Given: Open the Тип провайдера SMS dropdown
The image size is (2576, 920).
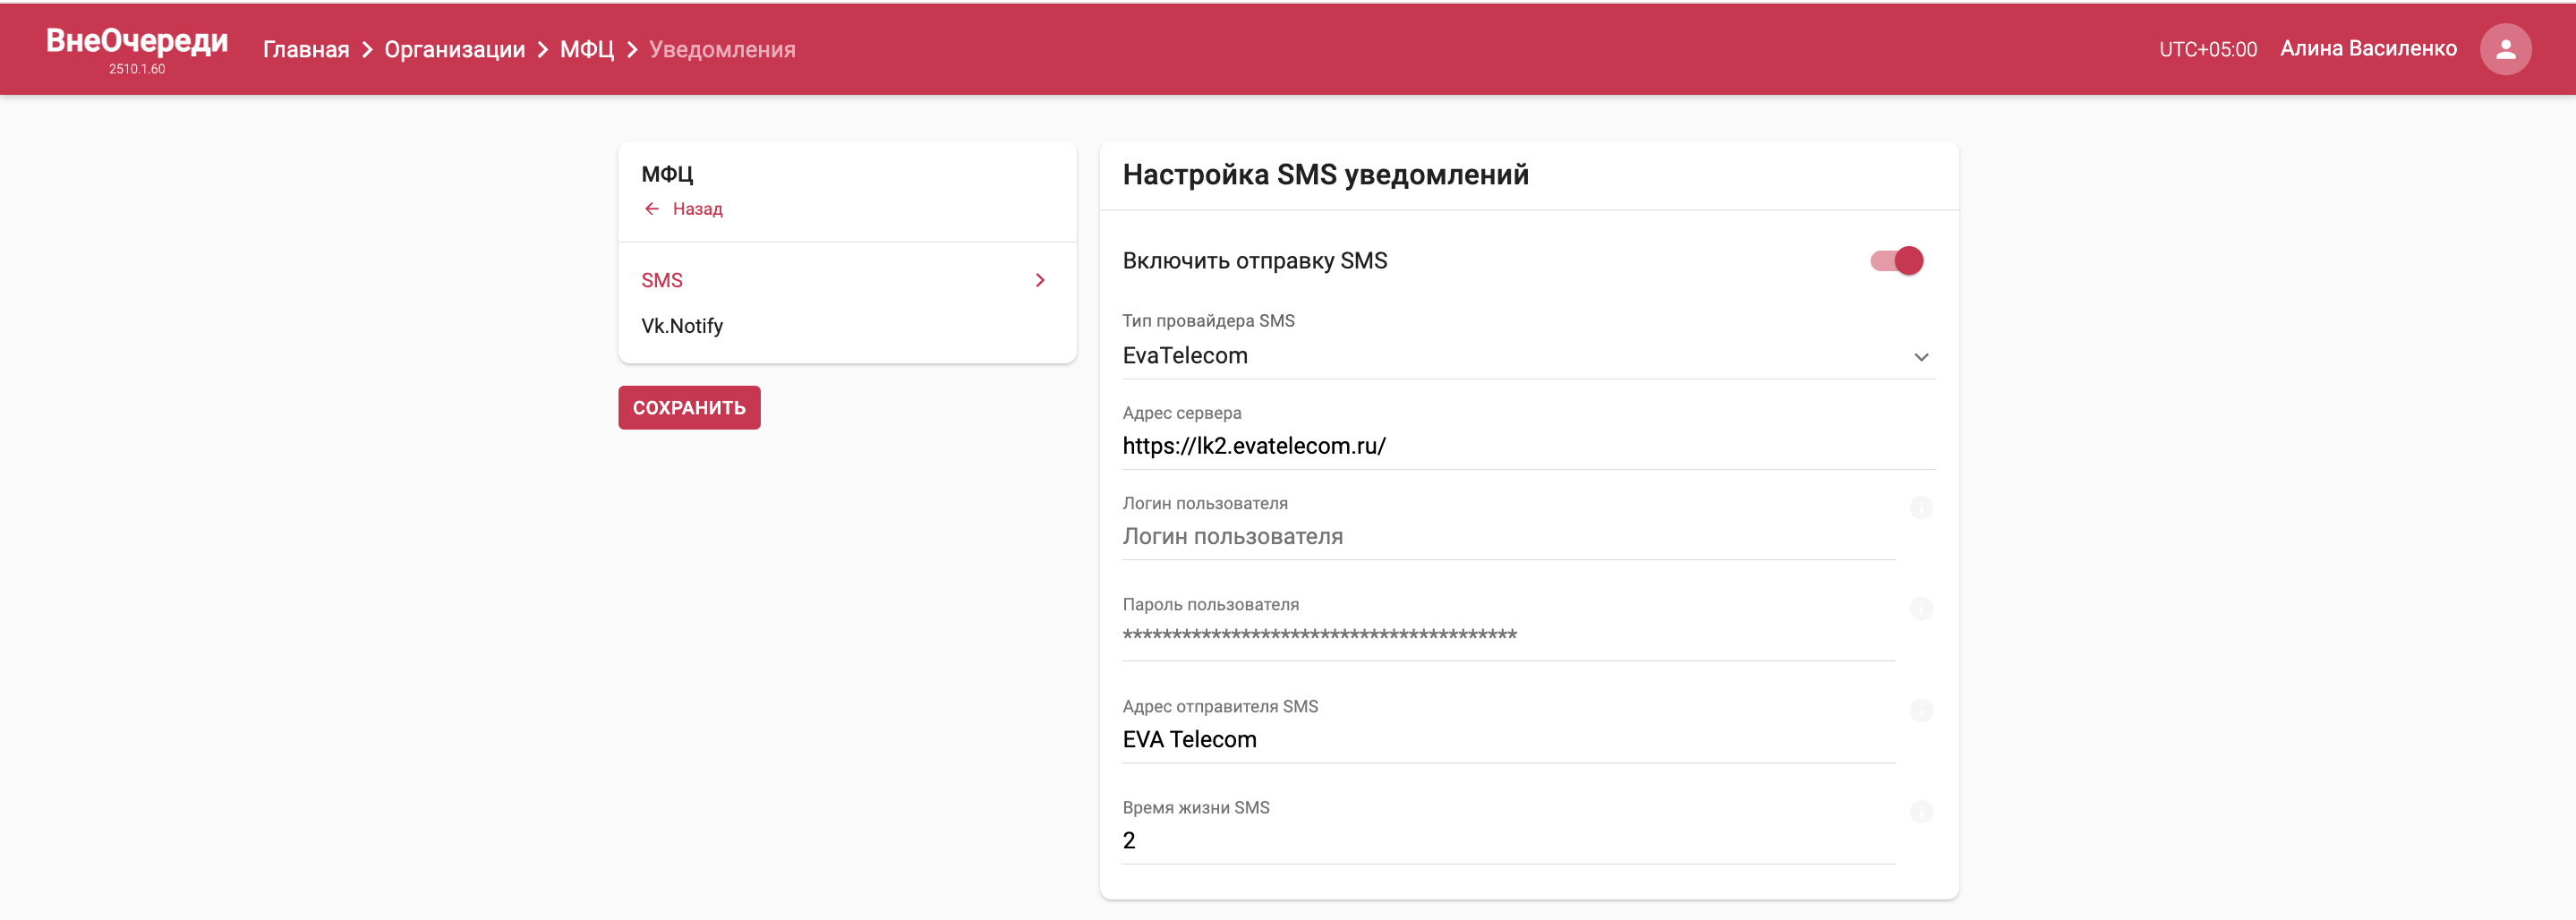Looking at the screenshot, I should click(x=1528, y=355).
